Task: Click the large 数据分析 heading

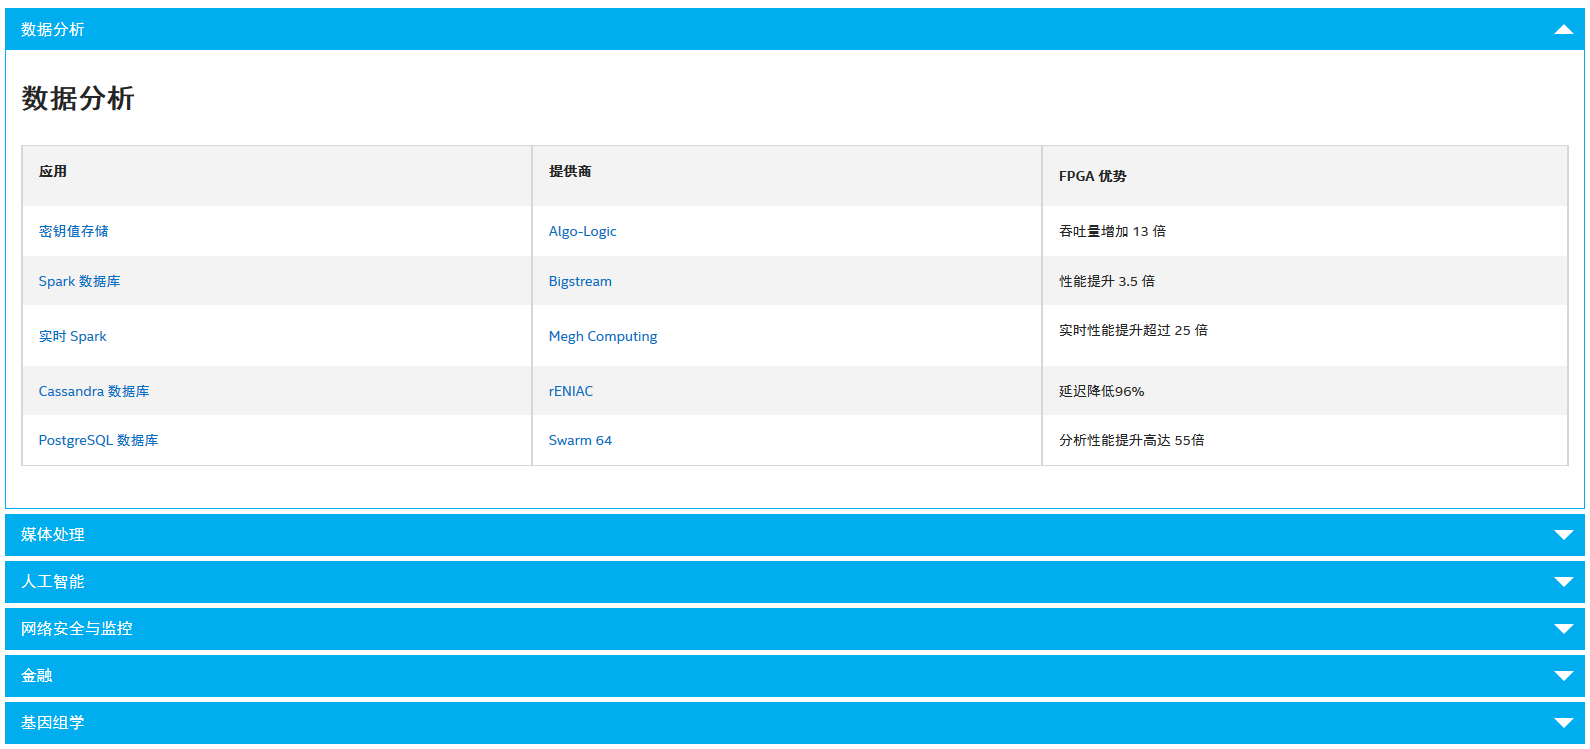Action: click(x=78, y=98)
